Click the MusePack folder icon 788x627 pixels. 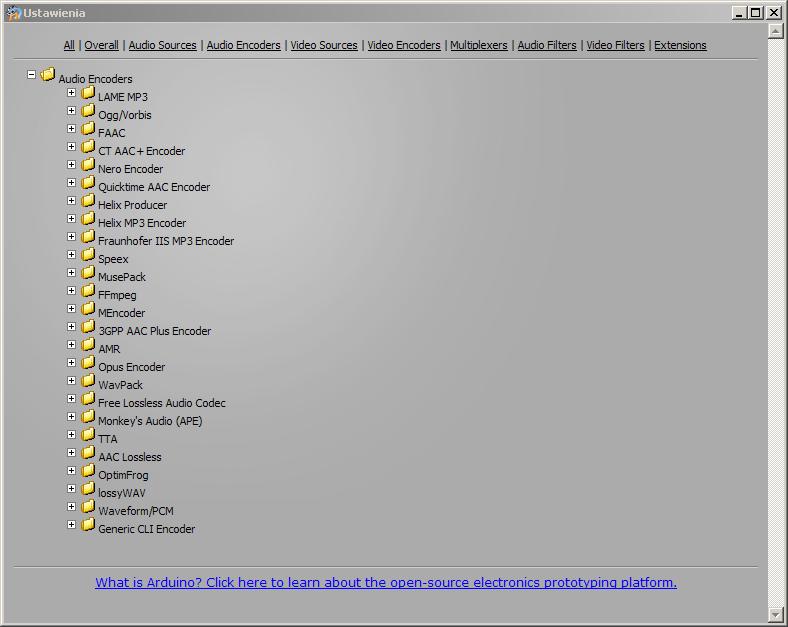click(x=88, y=273)
